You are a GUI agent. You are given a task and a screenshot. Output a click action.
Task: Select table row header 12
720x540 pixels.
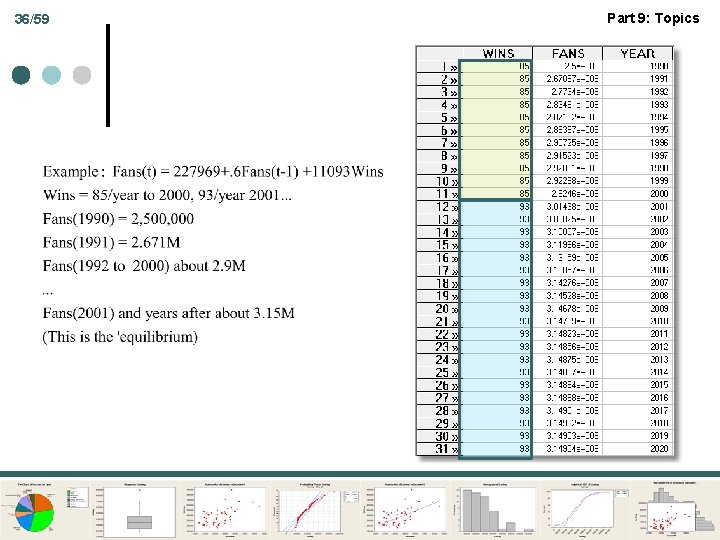click(438, 207)
